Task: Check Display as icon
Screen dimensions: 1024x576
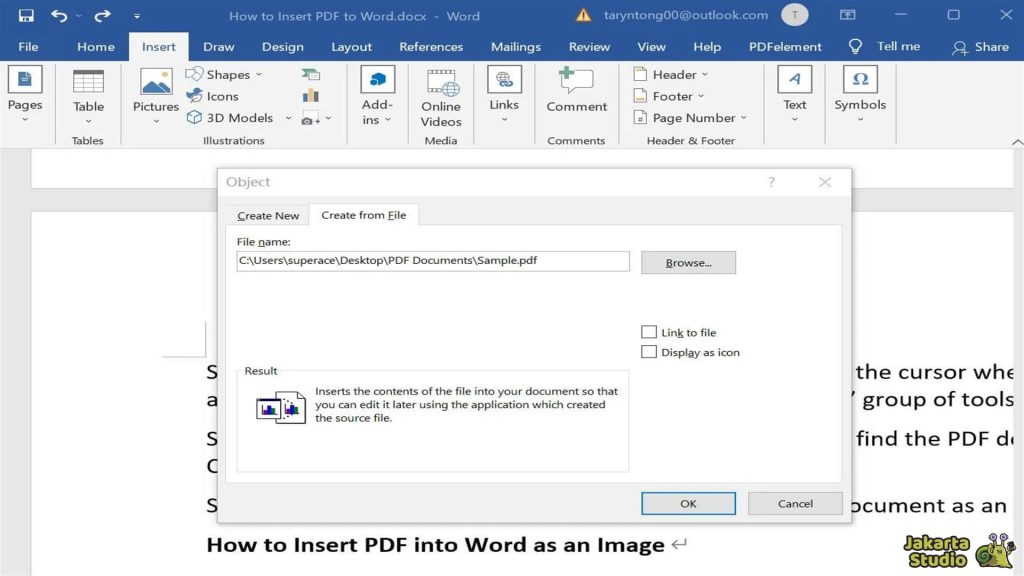Action: click(x=649, y=351)
